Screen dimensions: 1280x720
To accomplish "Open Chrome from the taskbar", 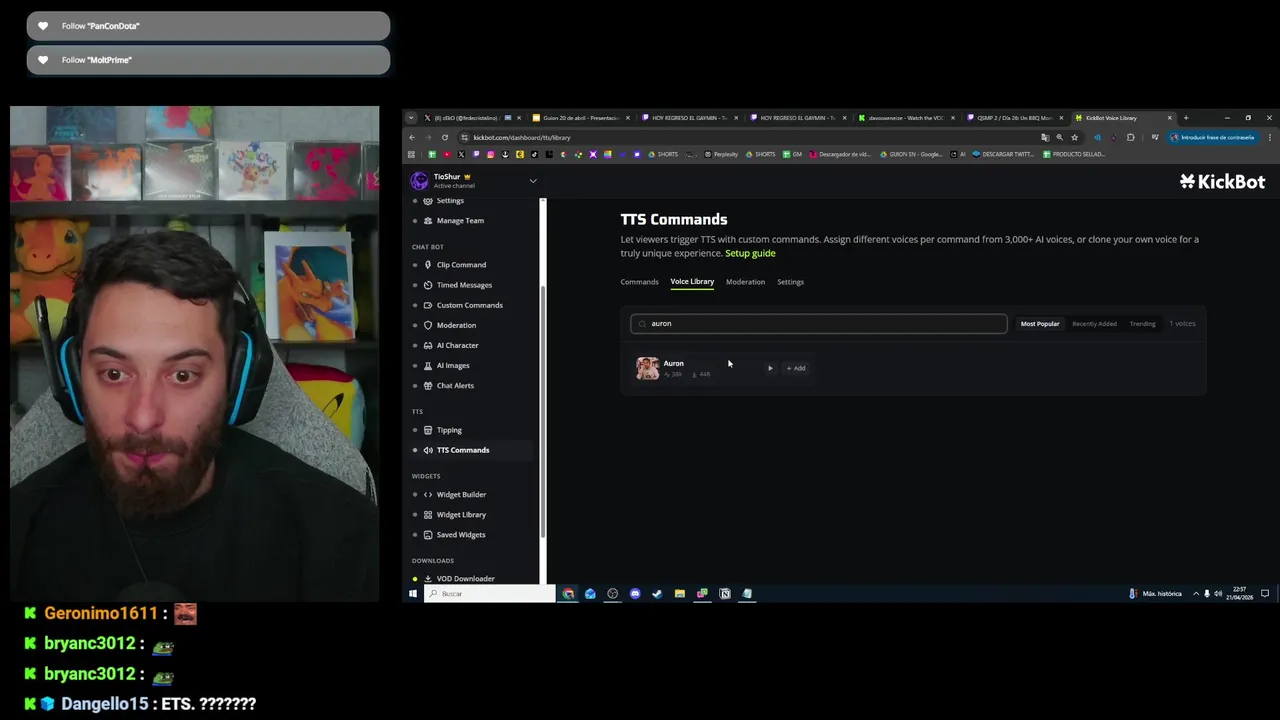I will point(568,593).
